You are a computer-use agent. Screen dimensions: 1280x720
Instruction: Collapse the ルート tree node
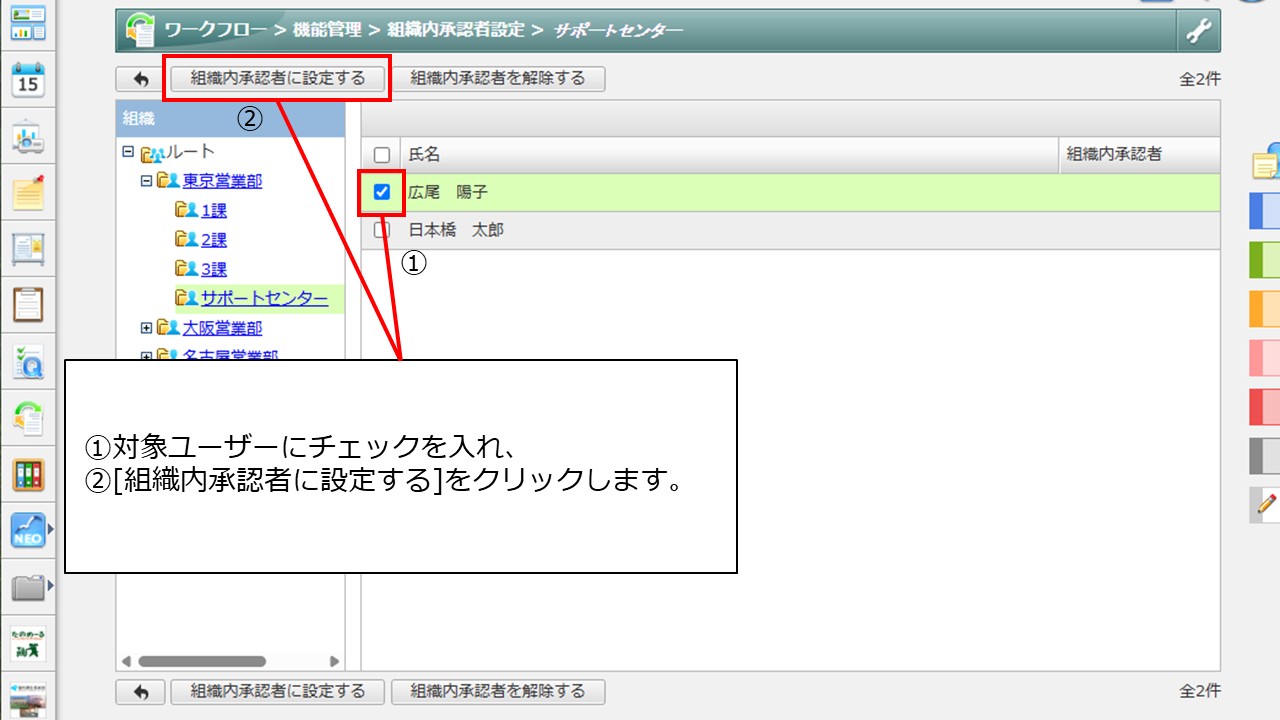[128, 152]
